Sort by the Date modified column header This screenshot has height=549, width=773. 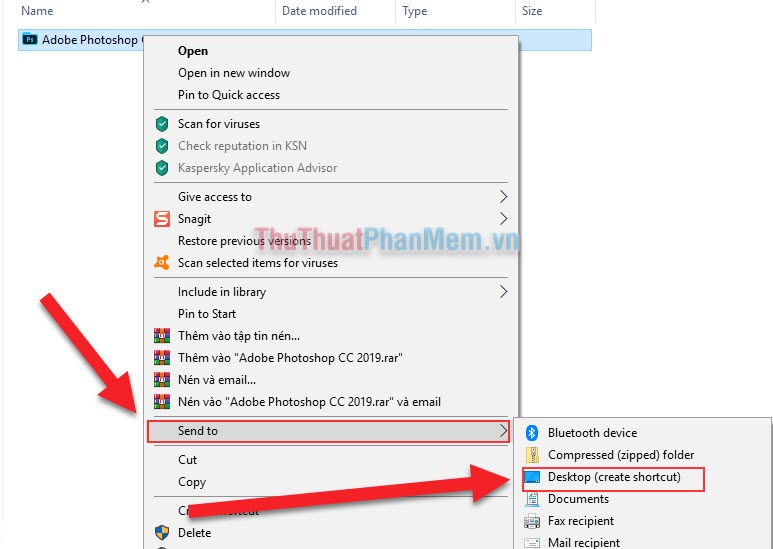tap(319, 11)
